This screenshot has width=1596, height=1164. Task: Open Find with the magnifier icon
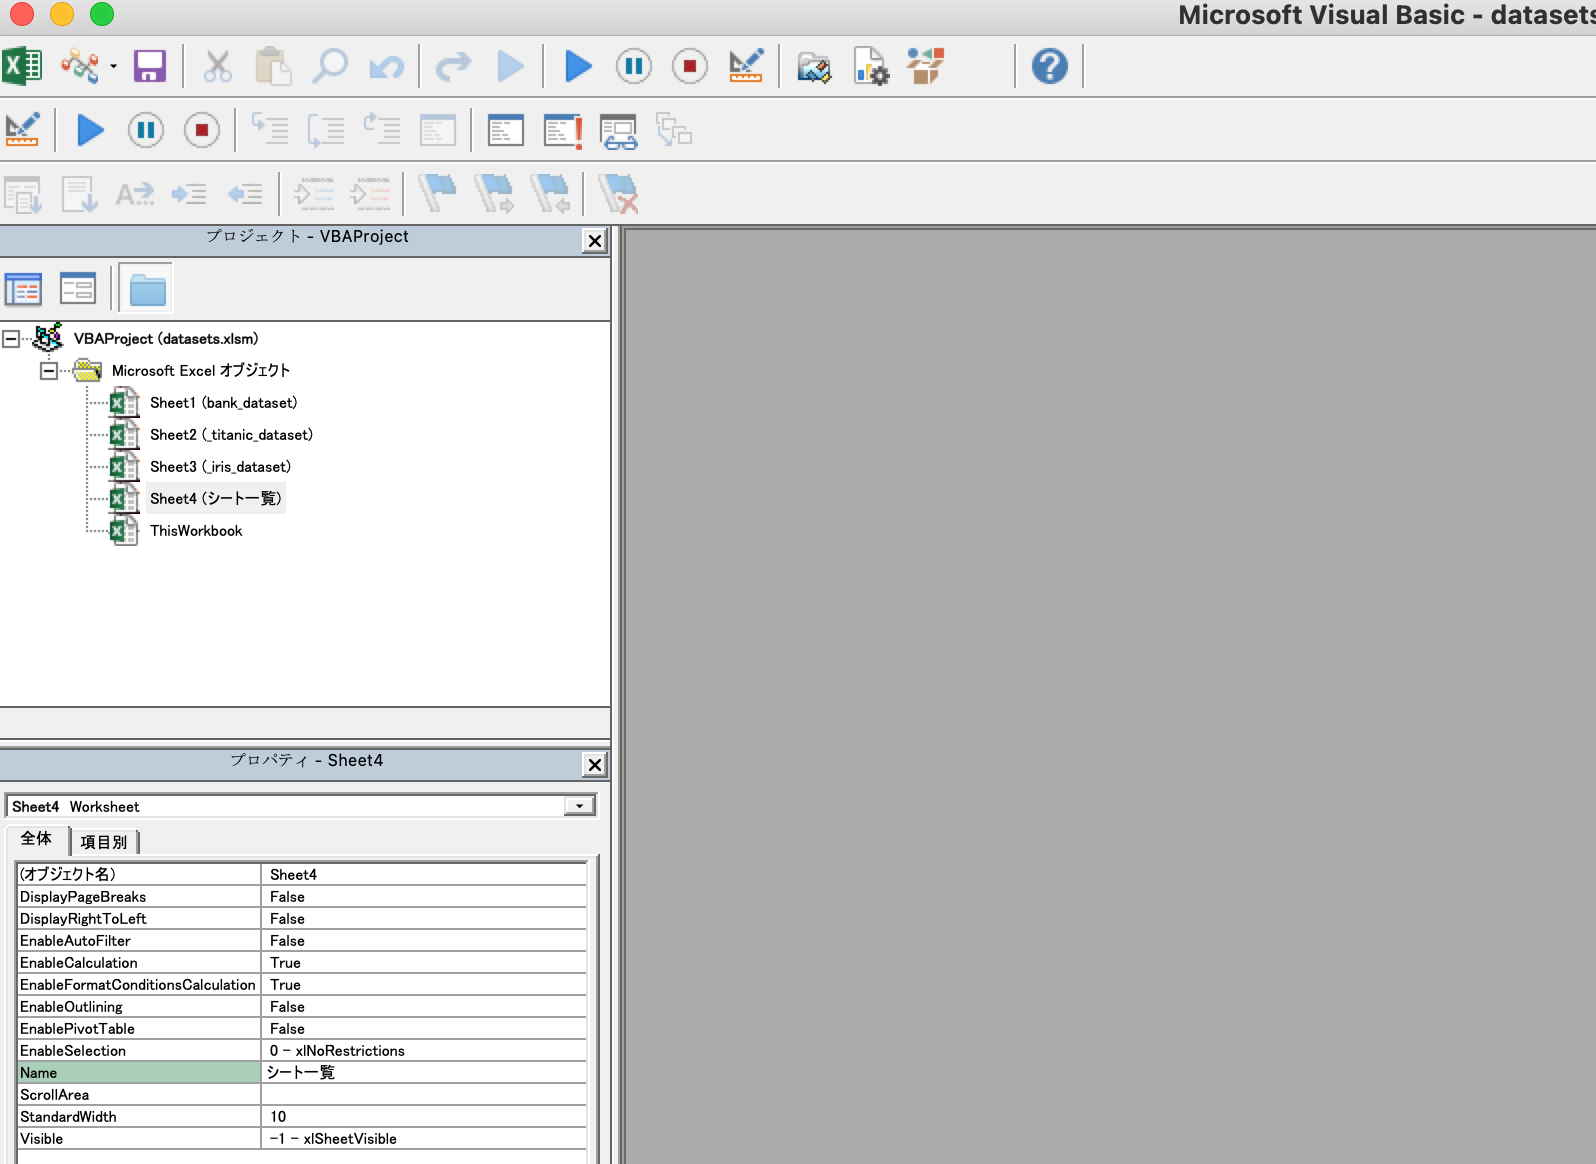[x=329, y=67]
